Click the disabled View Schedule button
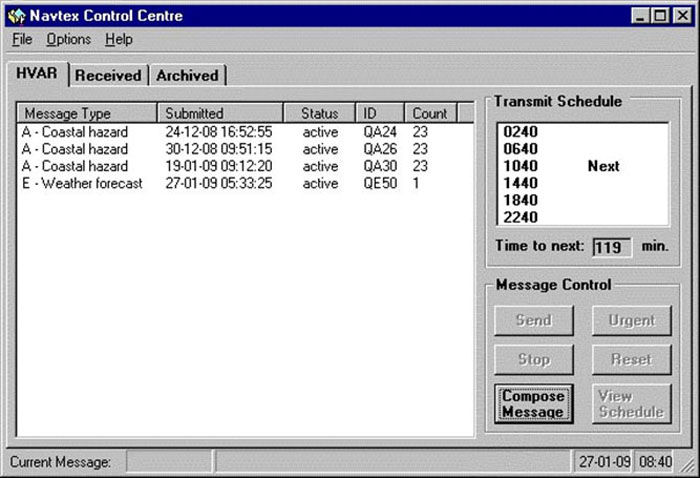700x478 pixels. [x=631, y=403]
